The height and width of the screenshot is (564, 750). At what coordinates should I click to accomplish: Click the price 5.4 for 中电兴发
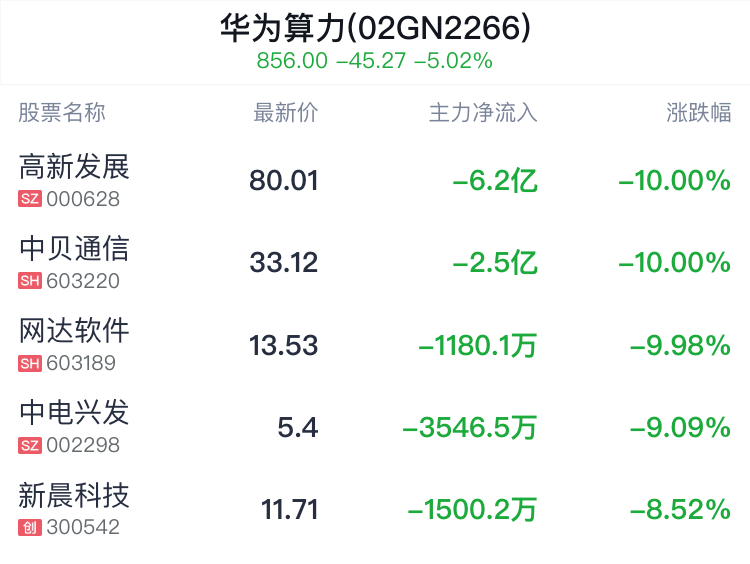point(297,428)
